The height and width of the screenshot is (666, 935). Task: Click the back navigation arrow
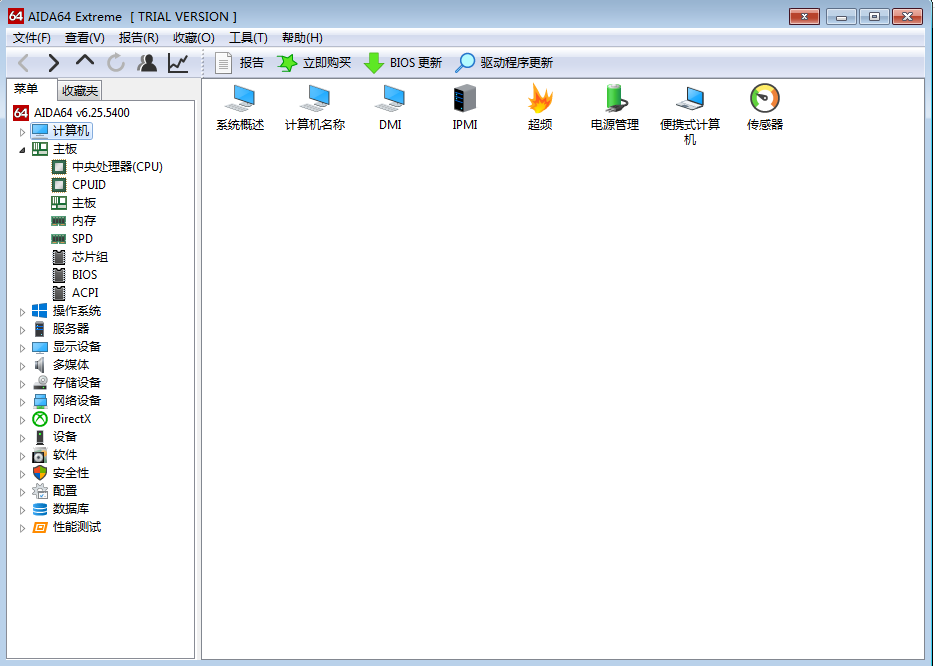tap(22, 61)
